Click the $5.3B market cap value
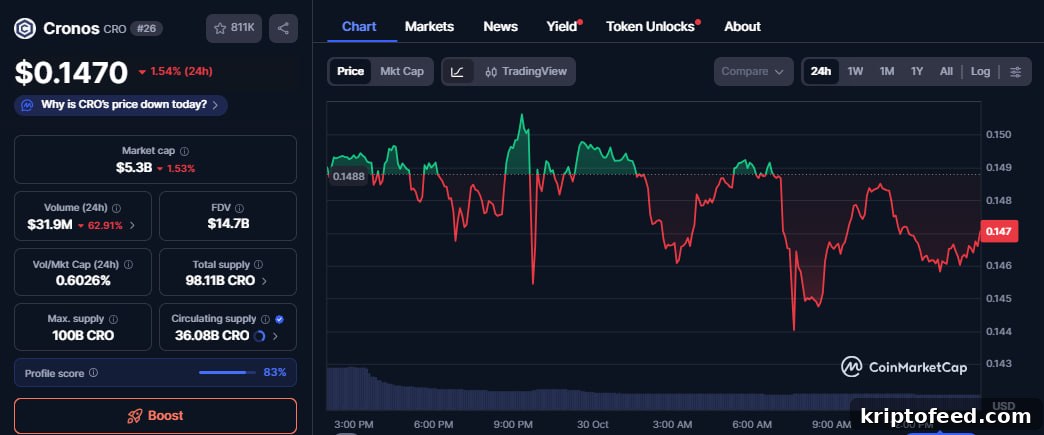The height and width of the screenshot is (435, 1044). [134, 168]
